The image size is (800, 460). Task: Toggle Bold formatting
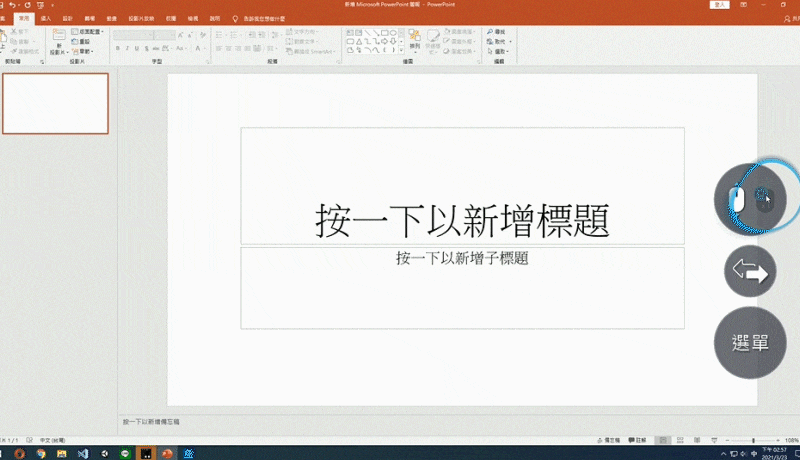(118, 48)
